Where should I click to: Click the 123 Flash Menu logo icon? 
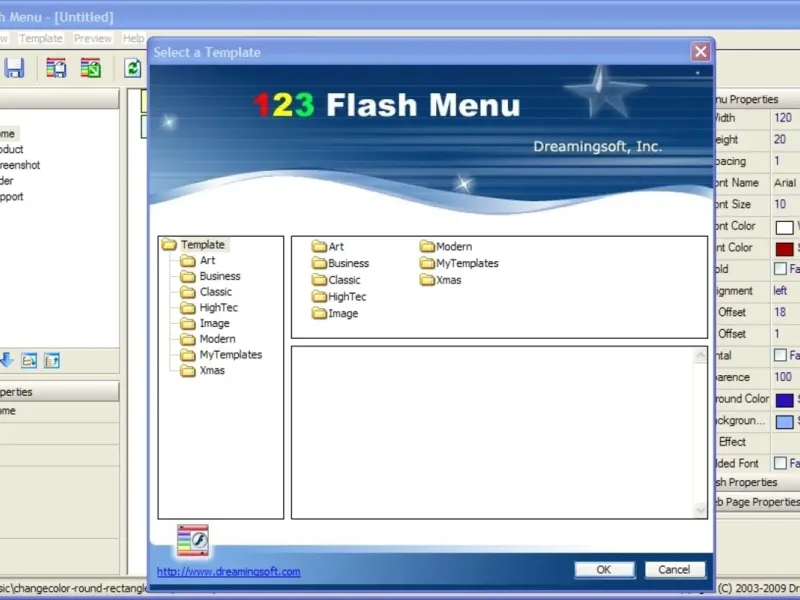(193, 540)
